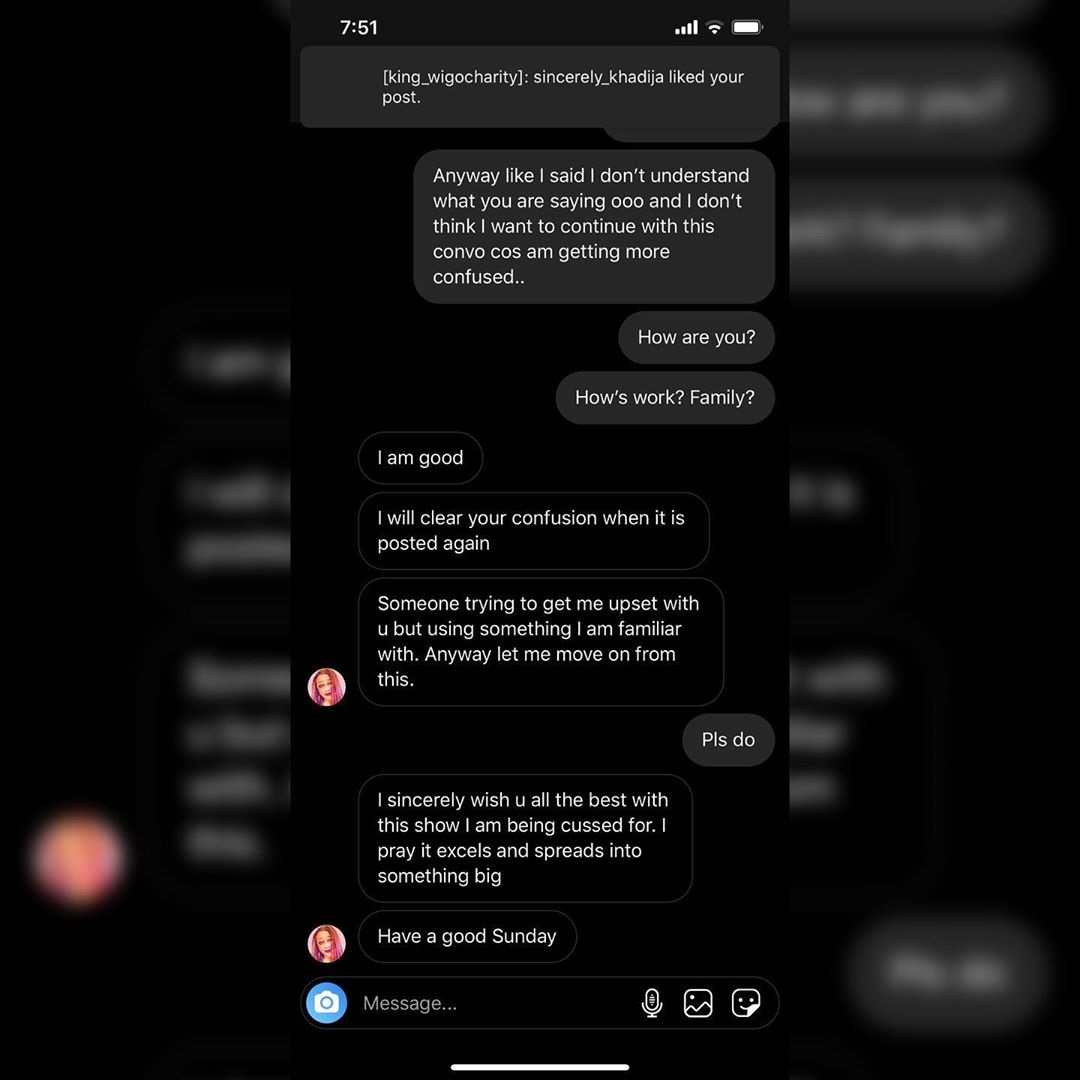The width and height of the screenshot is (1080, 1080).
Task: Tap the battery status icon
Action: (747, 28)
